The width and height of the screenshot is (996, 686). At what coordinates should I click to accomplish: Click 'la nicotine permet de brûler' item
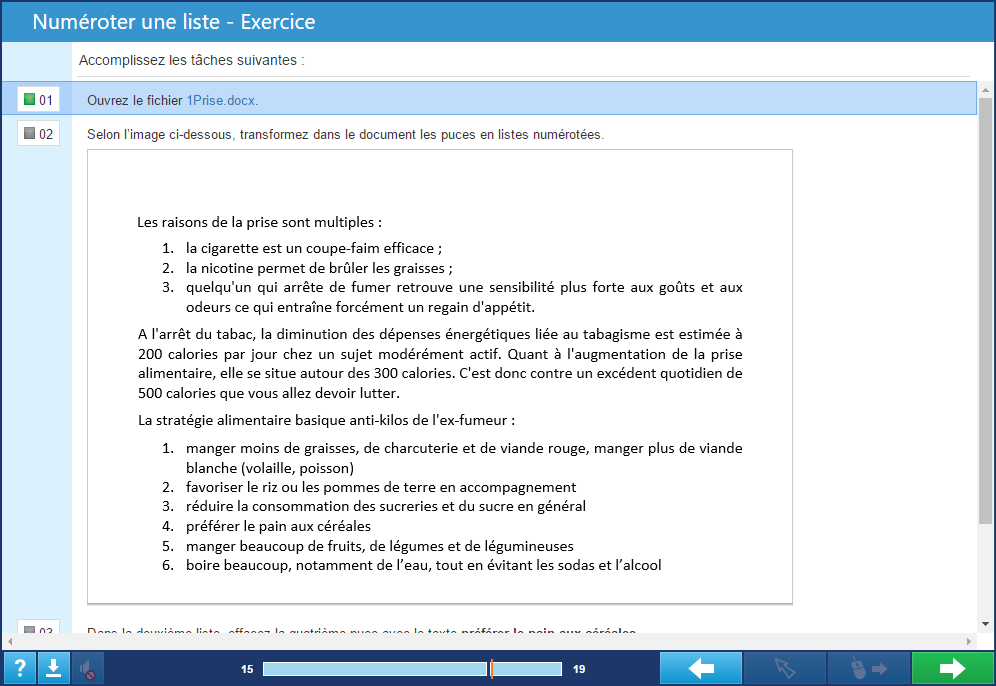319,268
